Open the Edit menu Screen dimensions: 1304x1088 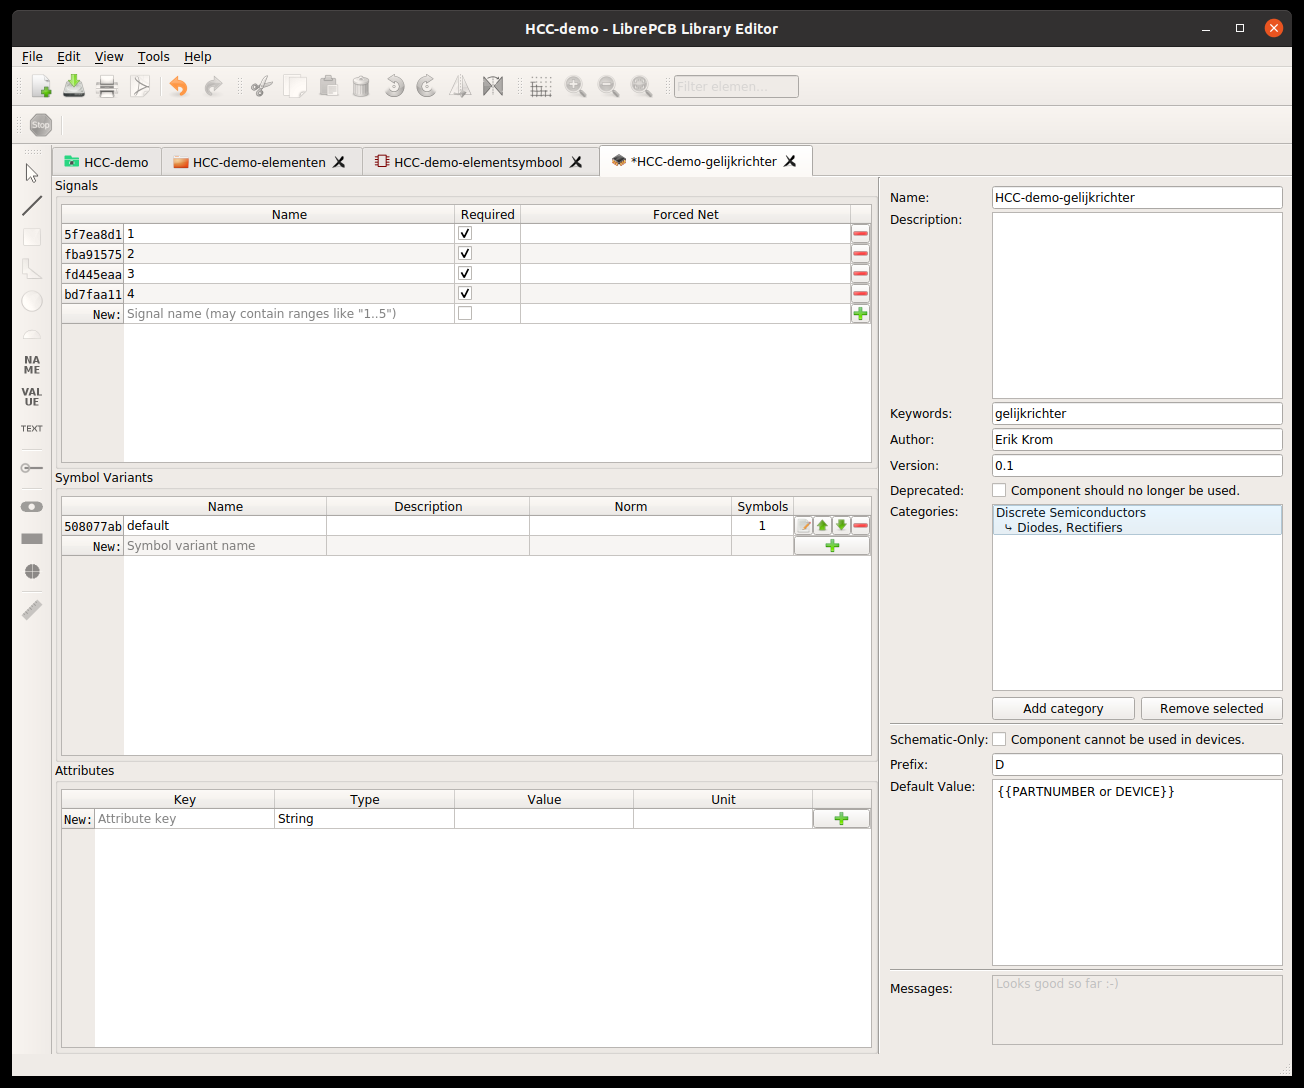pos(68,57)
